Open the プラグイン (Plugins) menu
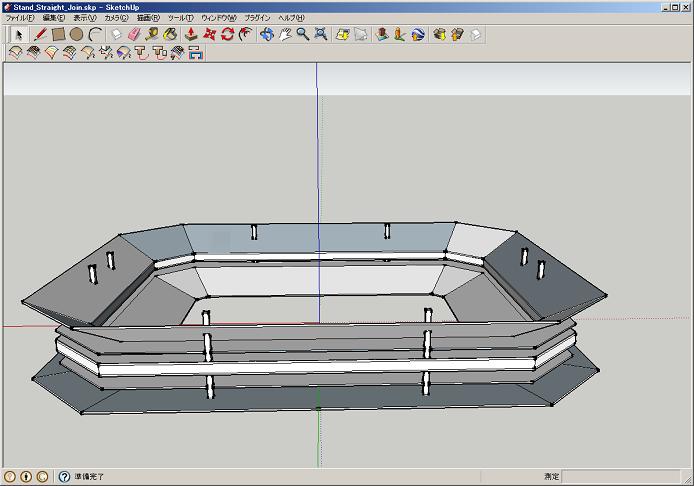Image resolution: width=694 pixels, height=486 pixels. point(257,18)
